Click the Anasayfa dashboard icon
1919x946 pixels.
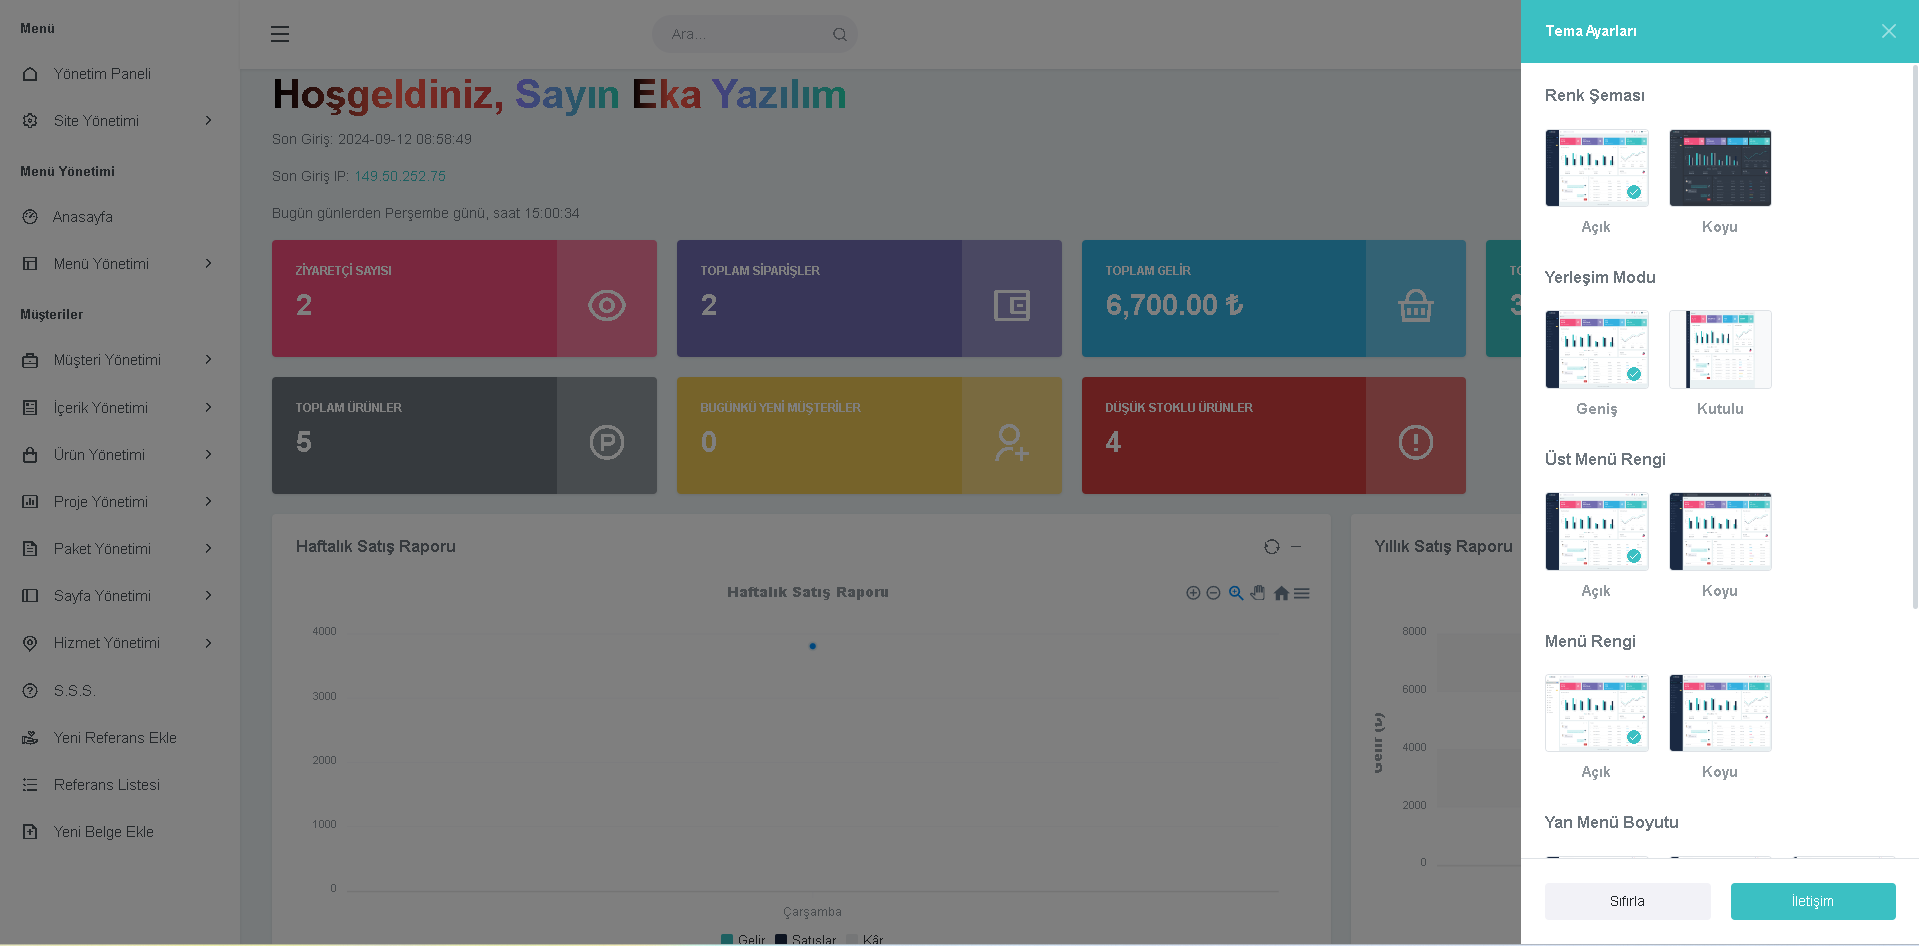click(x=30, y=217)
